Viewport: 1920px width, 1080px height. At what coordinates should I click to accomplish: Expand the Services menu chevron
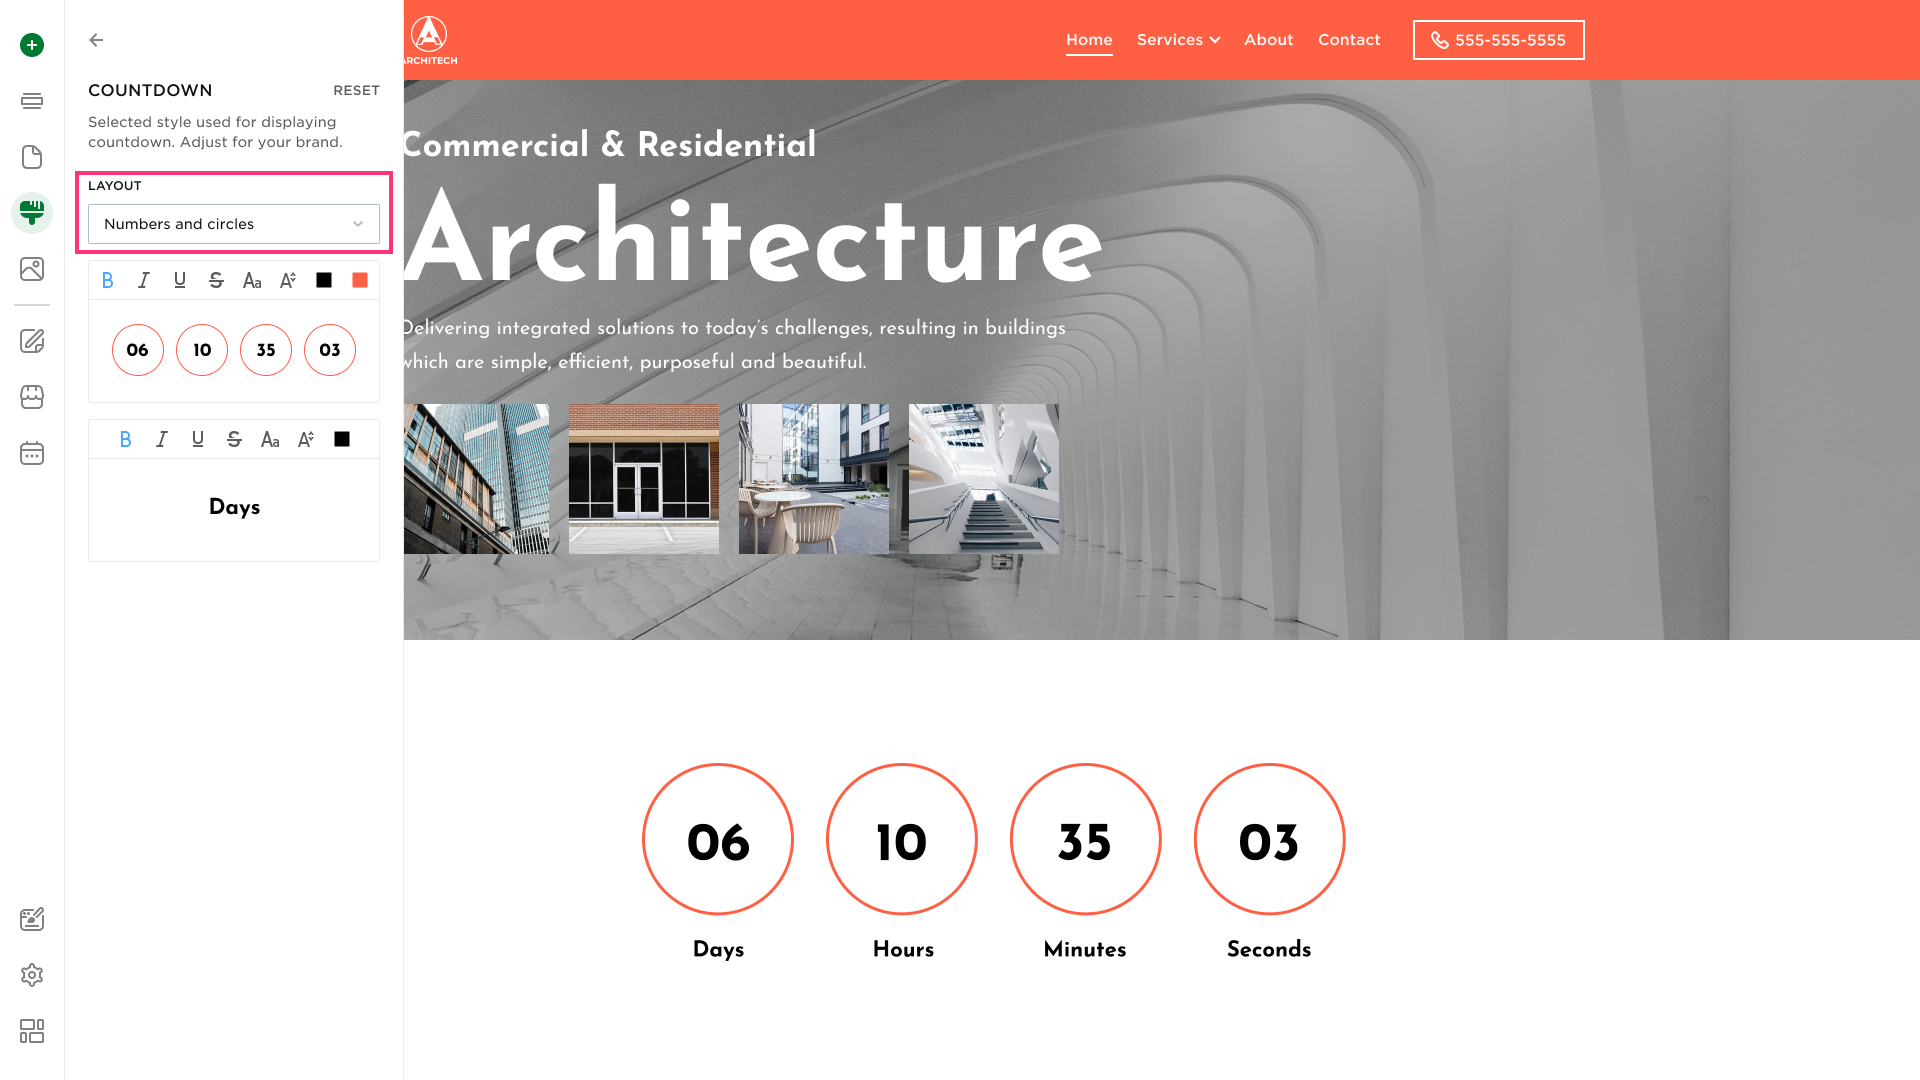click(1215, 40)
